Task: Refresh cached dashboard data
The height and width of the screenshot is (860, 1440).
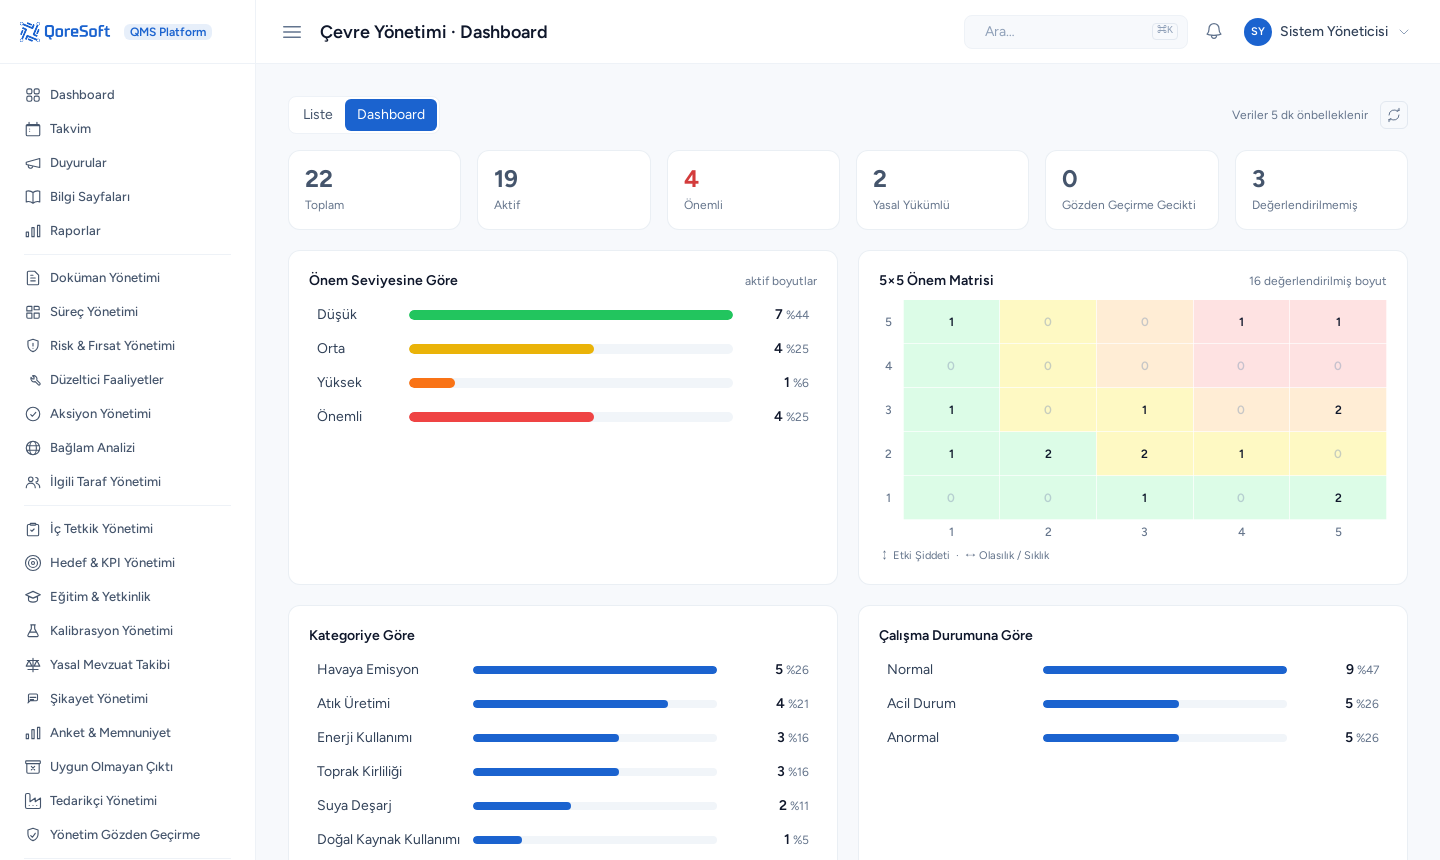Action: [1394, 115]
